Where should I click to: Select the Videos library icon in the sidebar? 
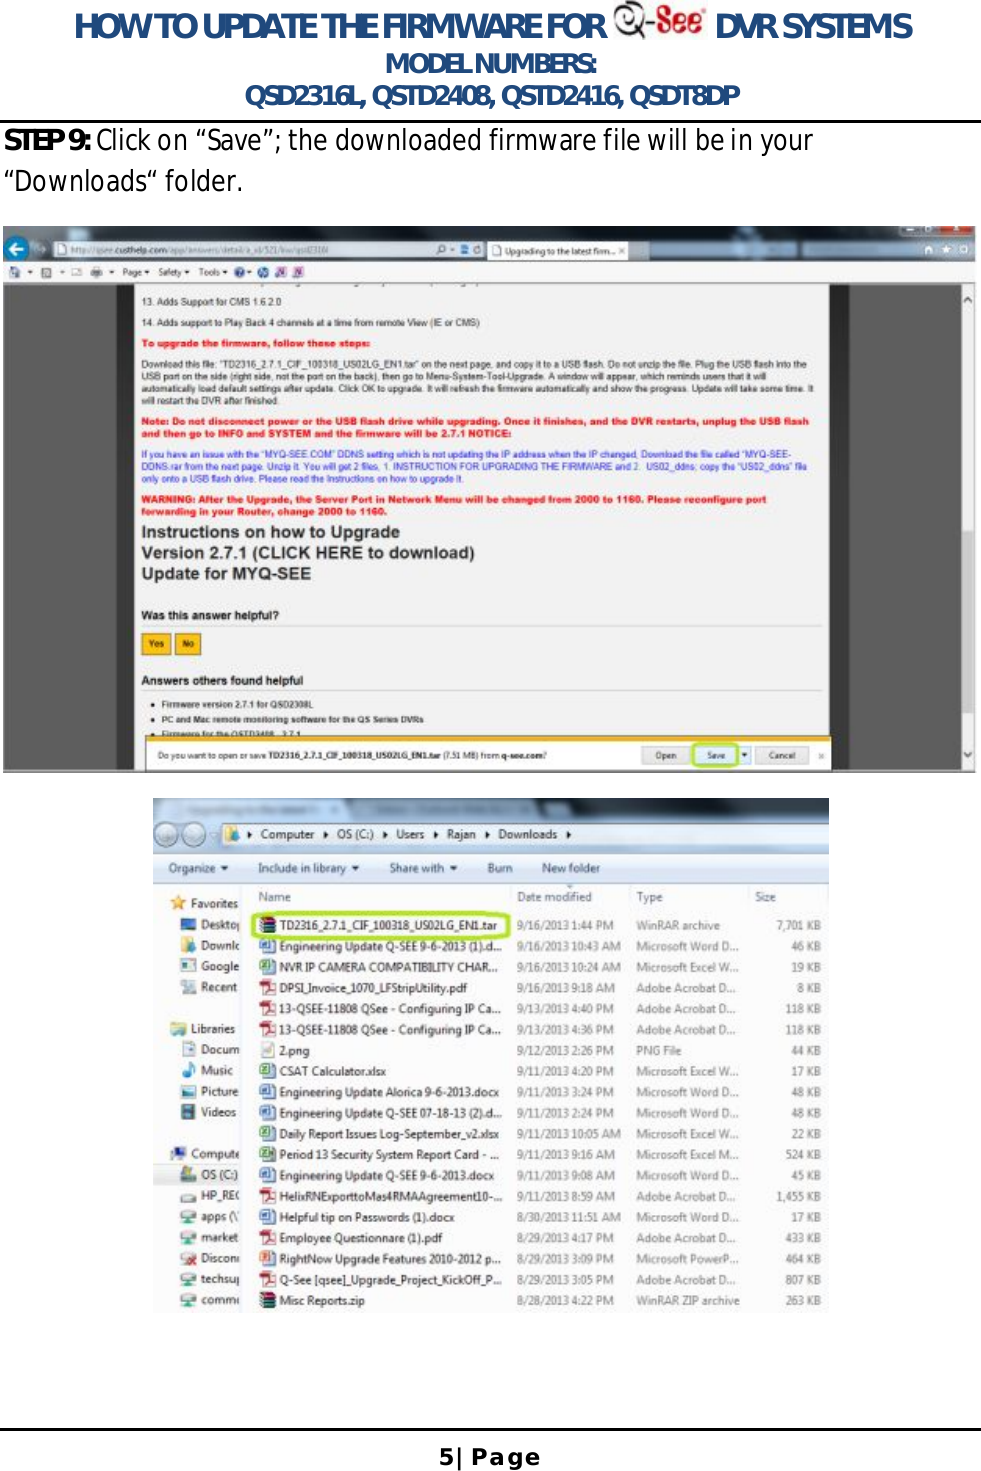(x=187, y=1112)
